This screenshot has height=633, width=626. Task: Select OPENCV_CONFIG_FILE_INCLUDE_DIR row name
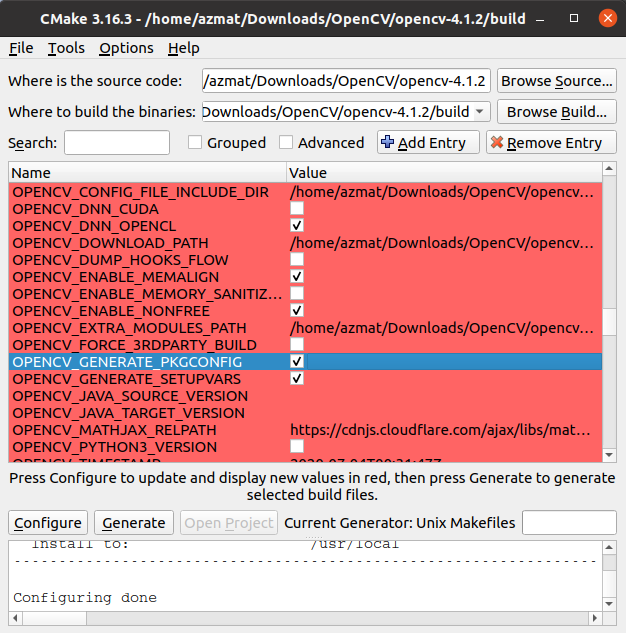pyautogui.click(x=140, y=192)
